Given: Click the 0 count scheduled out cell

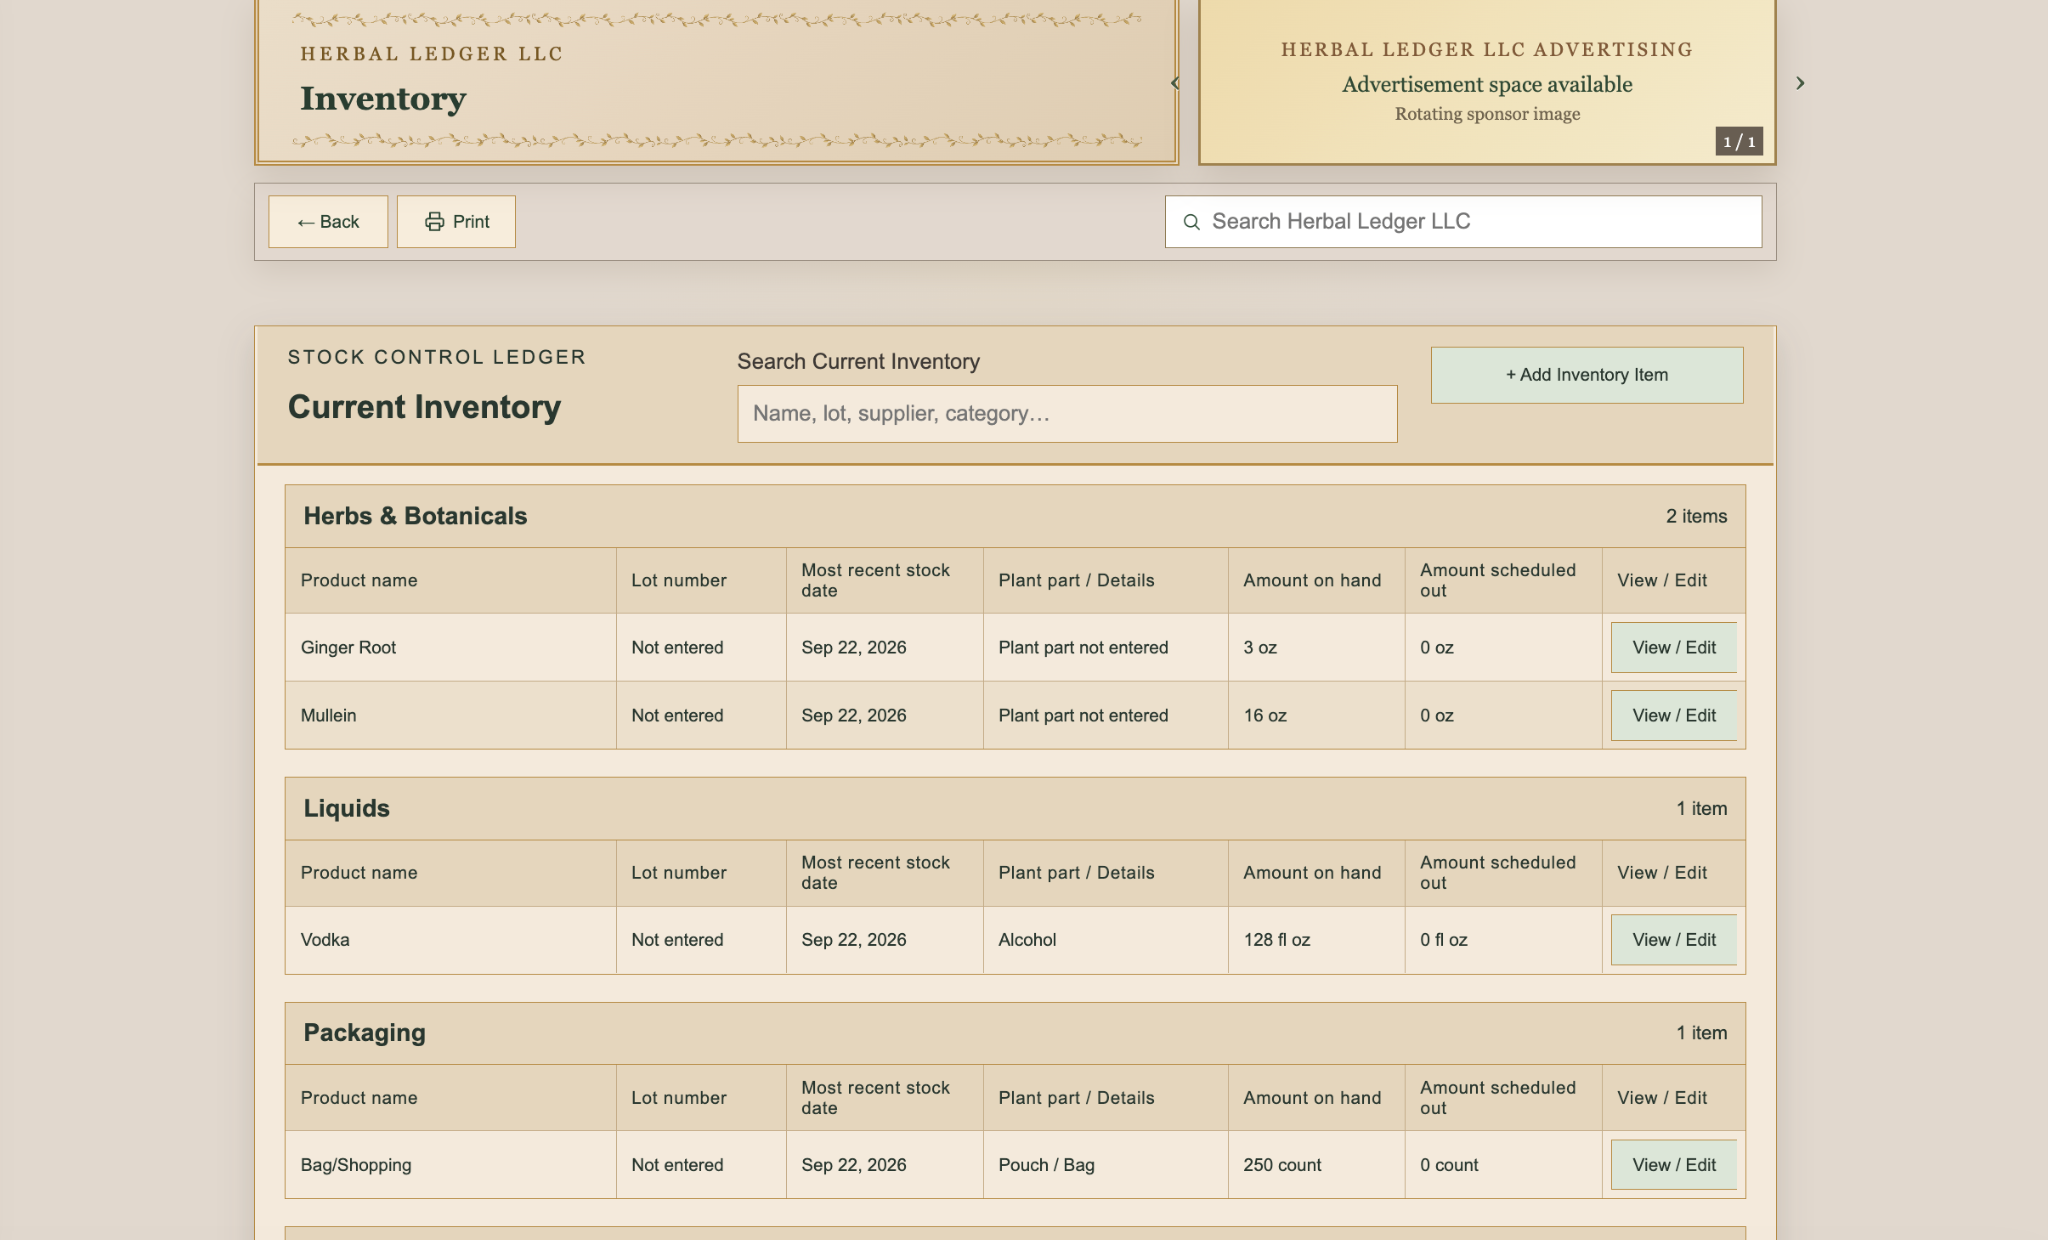Looking at the screenshot, I should pyautogui.click(x=1449, y=1164).
